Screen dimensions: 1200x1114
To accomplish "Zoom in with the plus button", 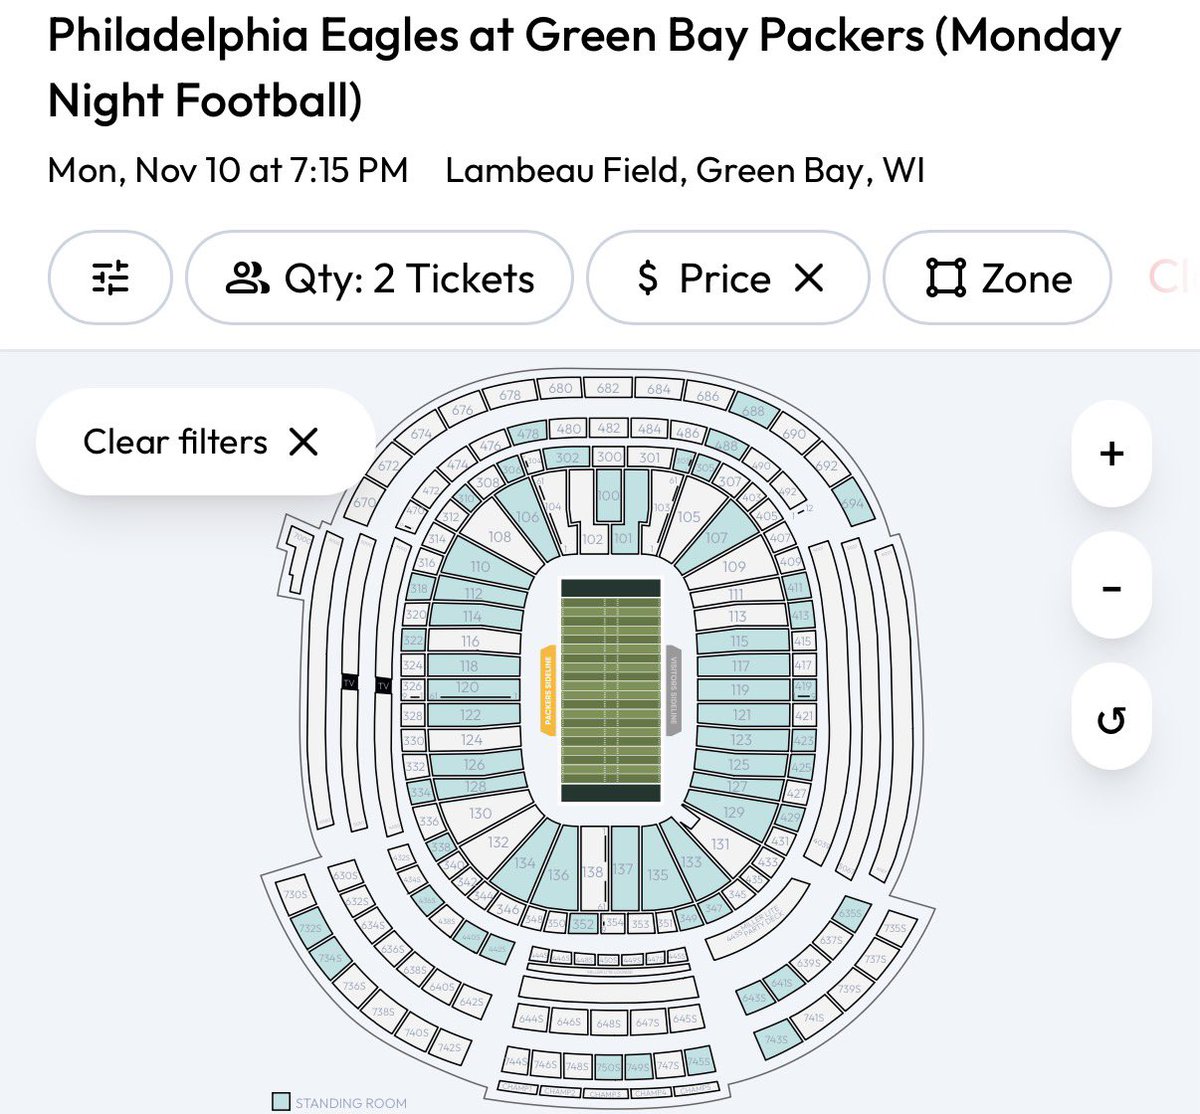I will click(x=1111, y=454).
